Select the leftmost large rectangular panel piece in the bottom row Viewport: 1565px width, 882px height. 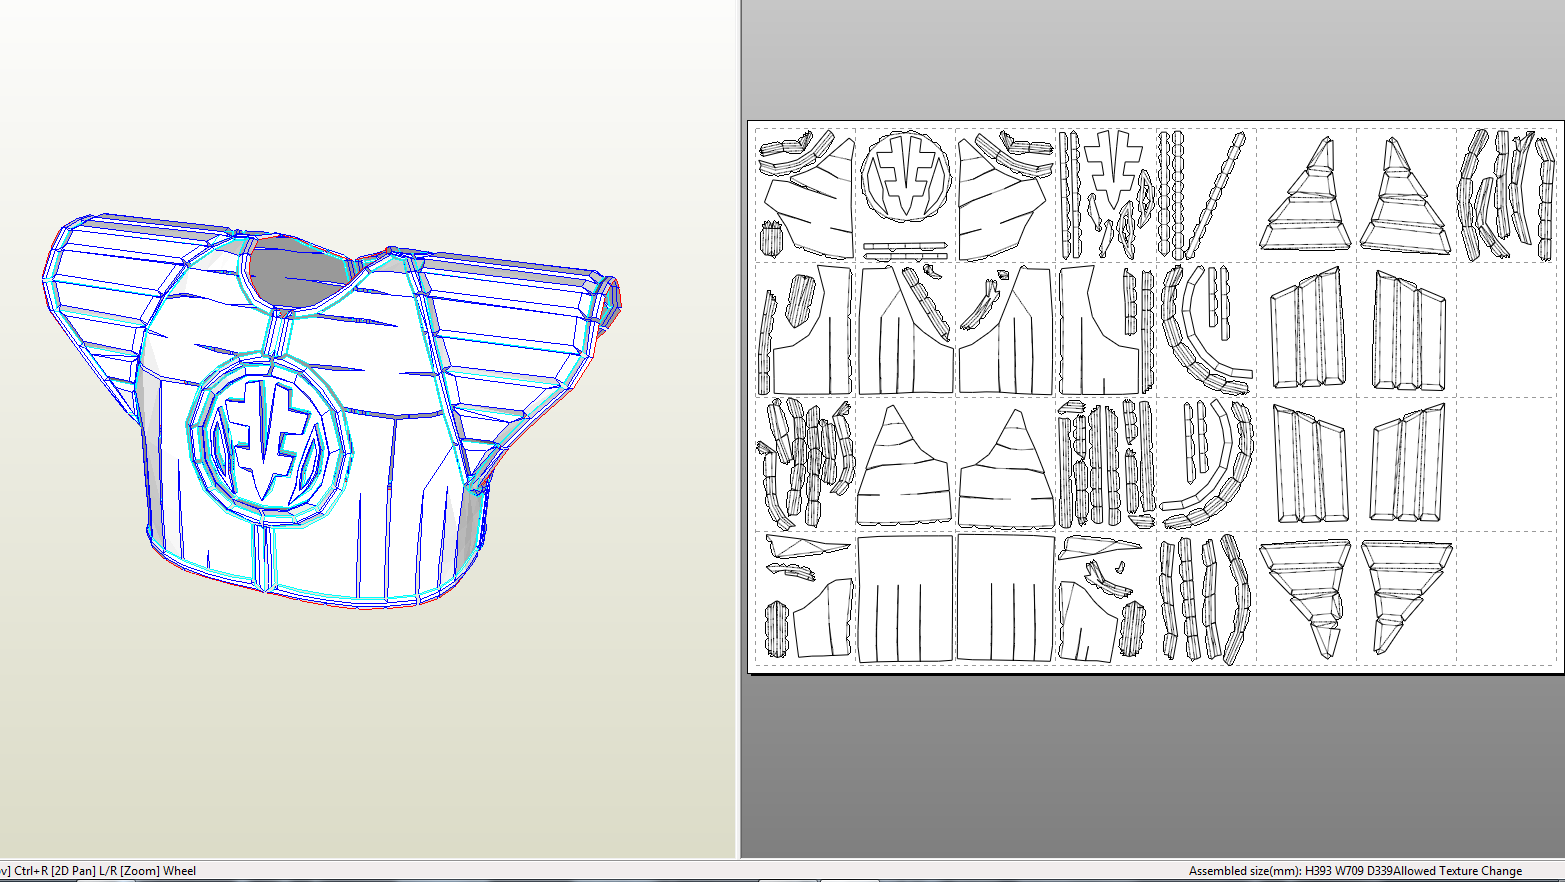point(905,598)
